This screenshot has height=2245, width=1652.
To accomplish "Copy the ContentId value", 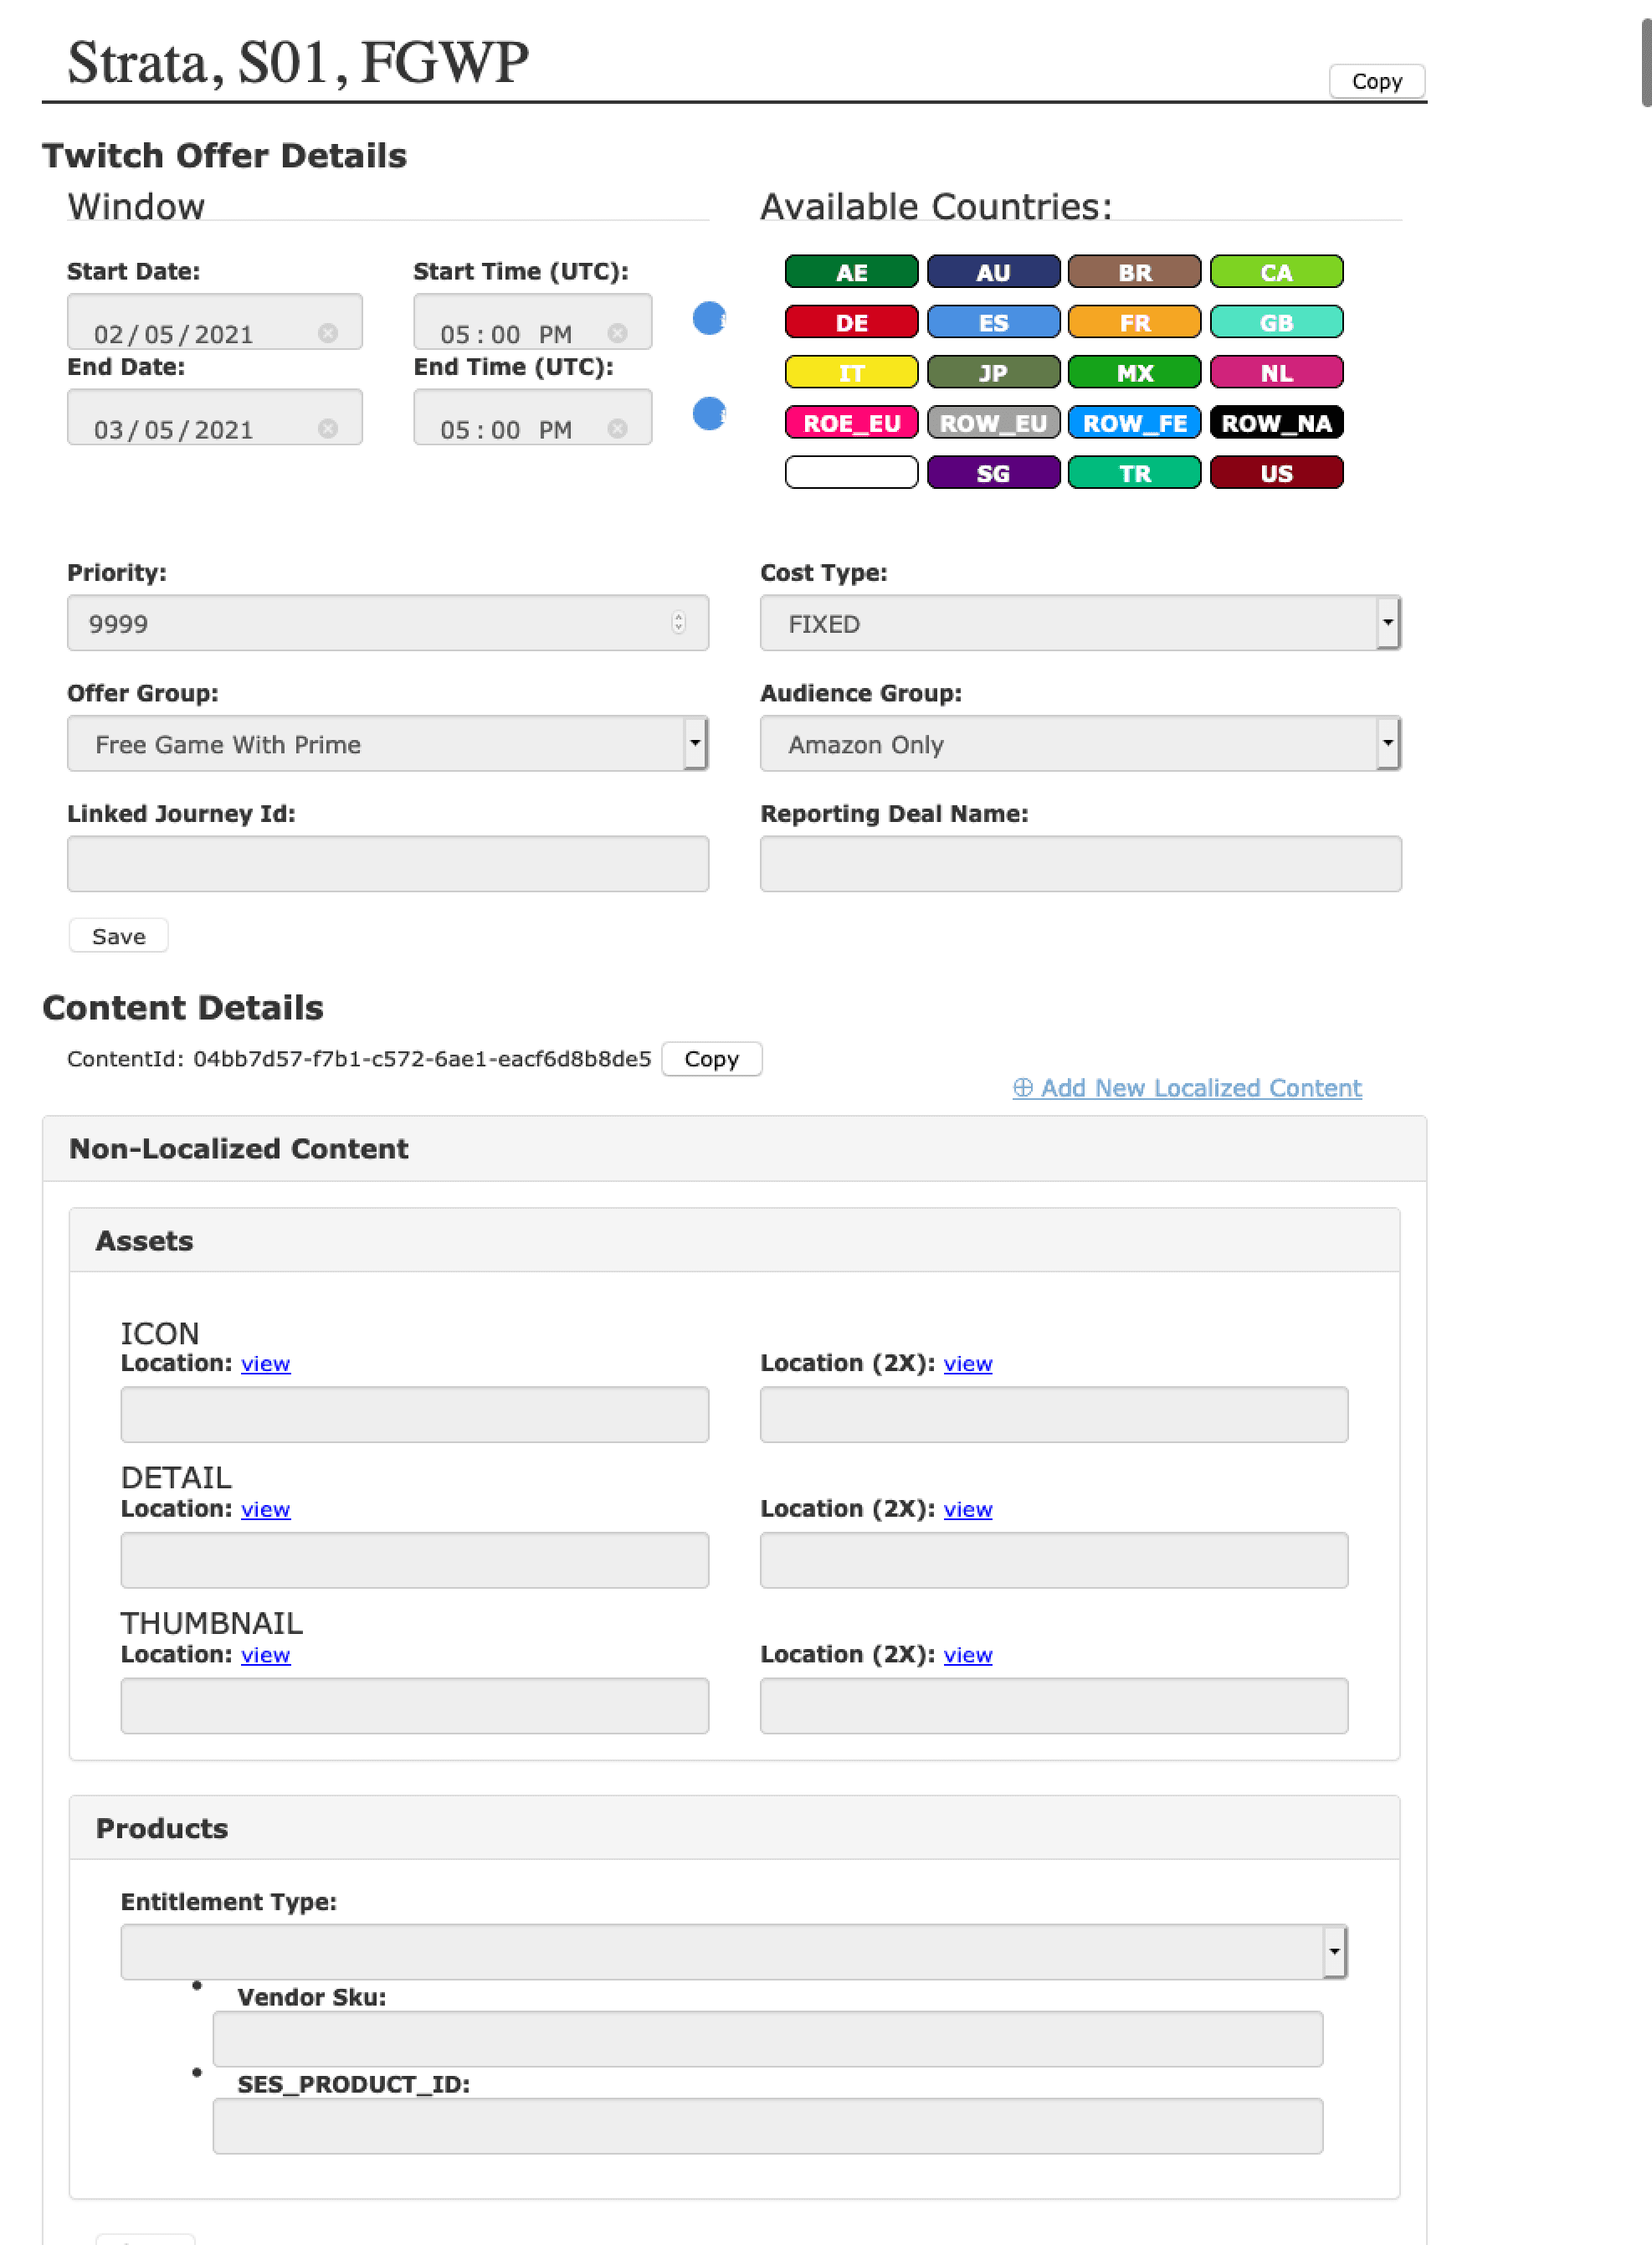I will [x=711, y=1059].
